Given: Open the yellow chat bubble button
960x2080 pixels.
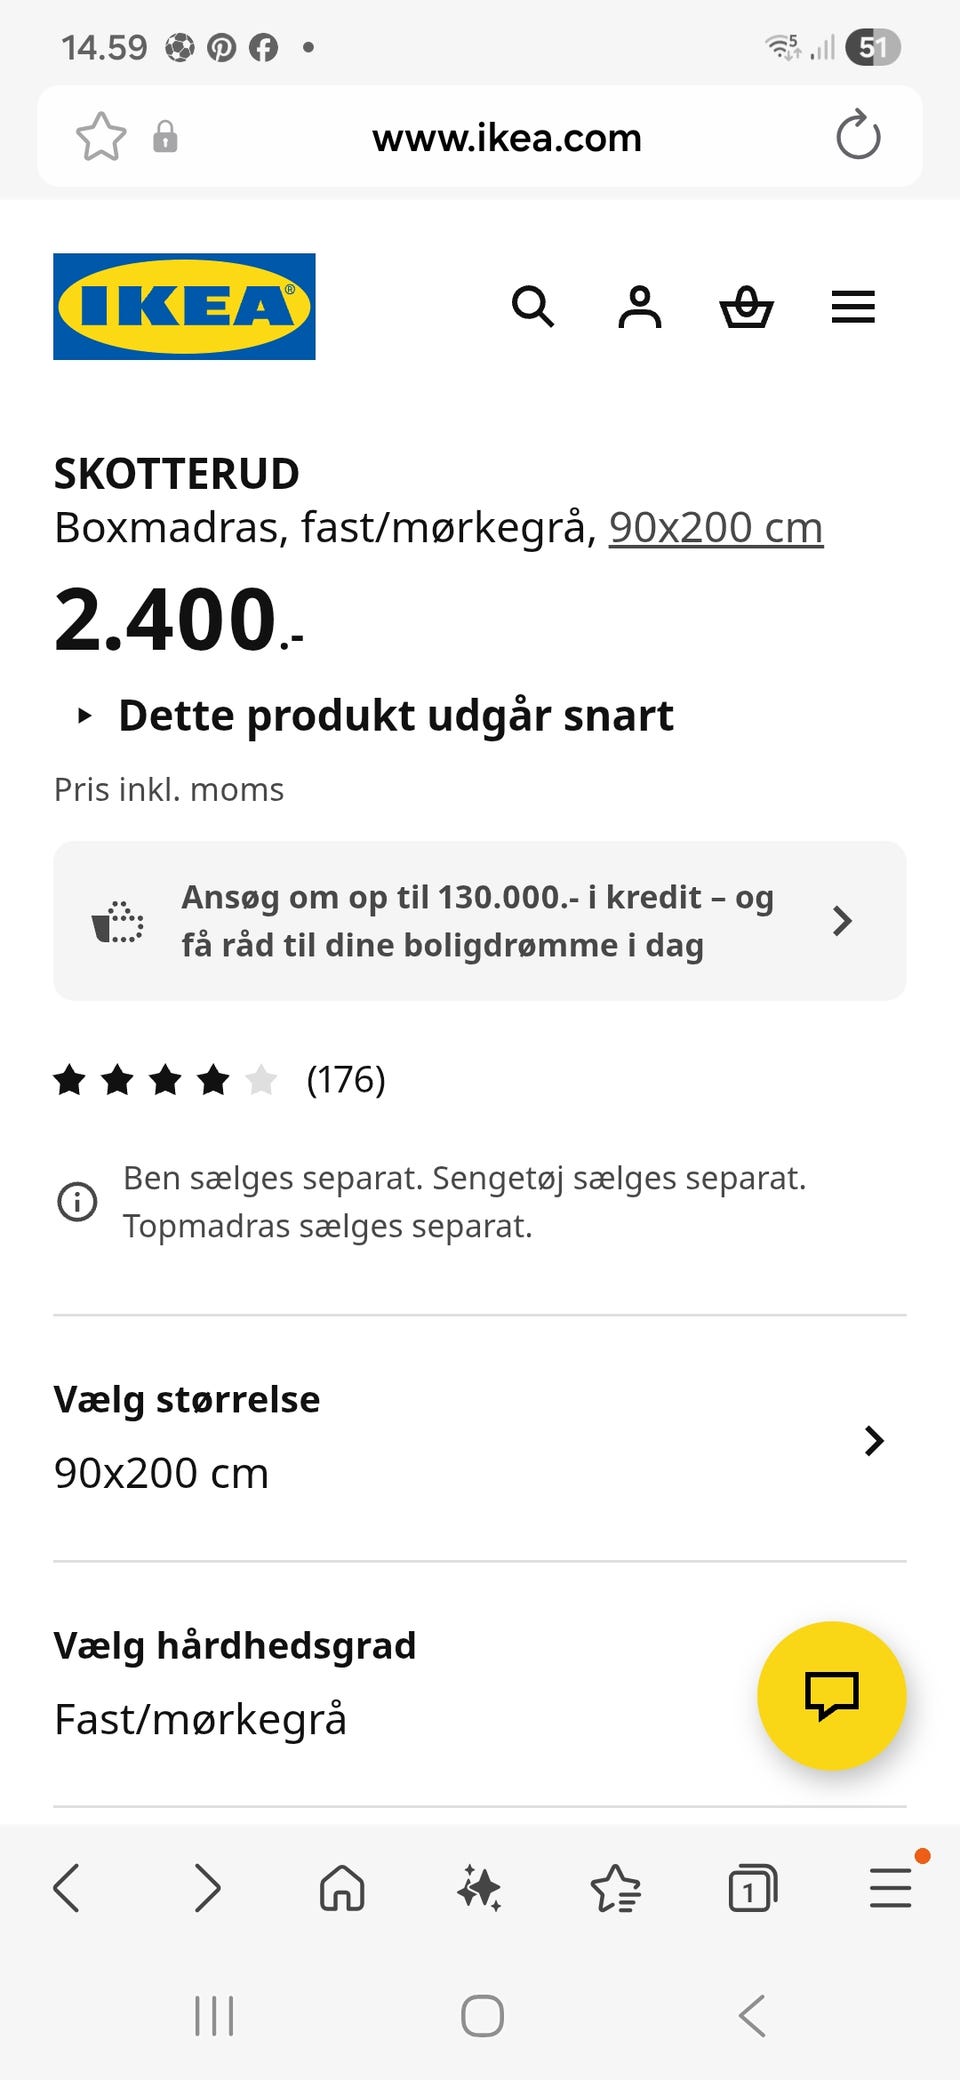Looking at the screenshot, I should 831,1695.
